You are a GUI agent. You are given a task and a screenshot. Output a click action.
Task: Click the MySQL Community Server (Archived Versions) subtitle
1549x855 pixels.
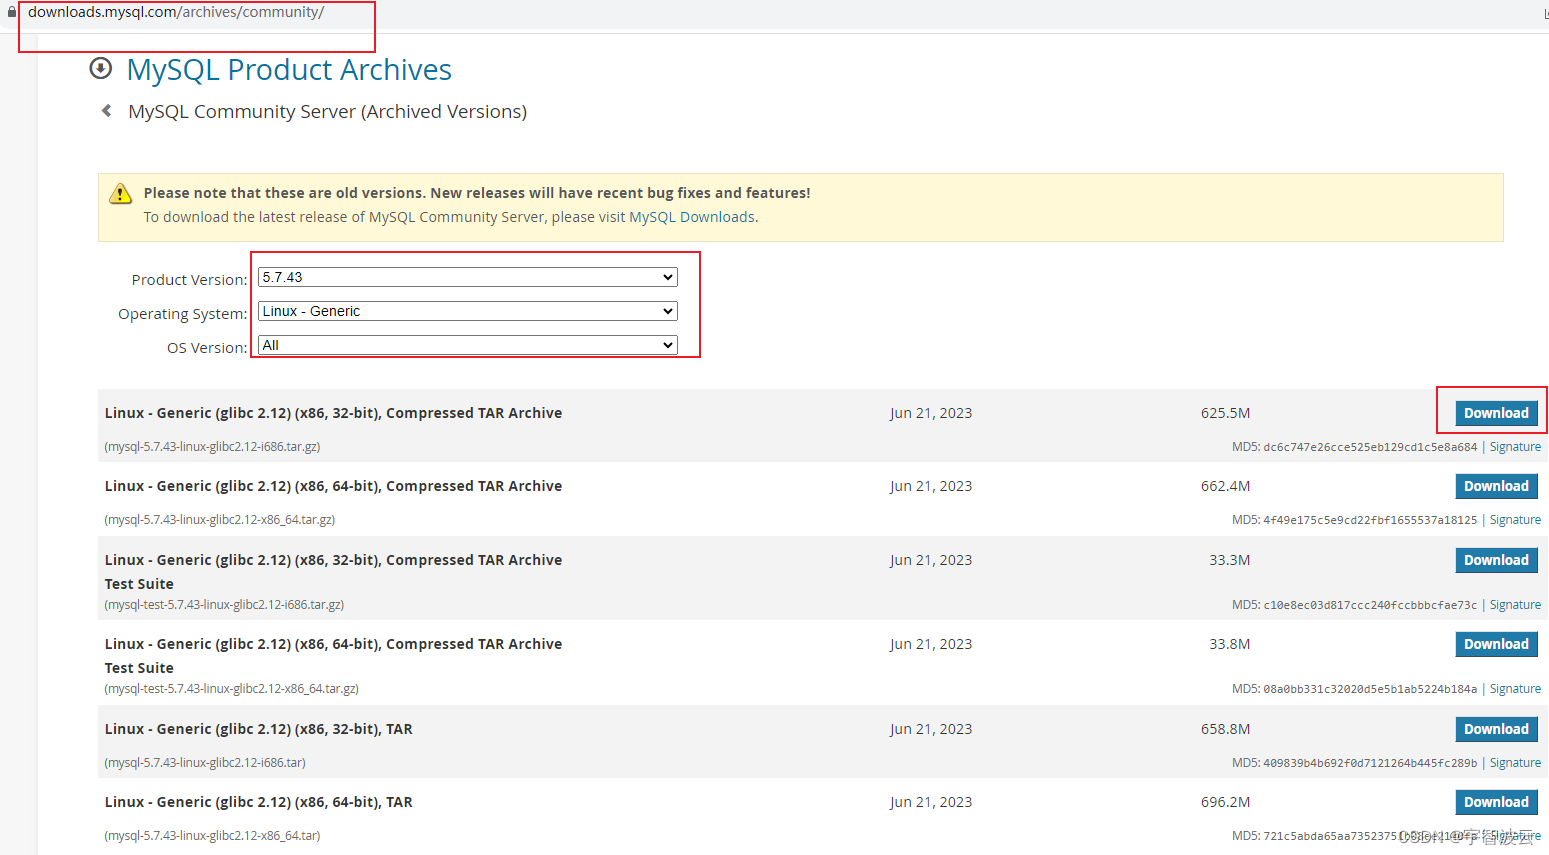[x=327, y=112]
